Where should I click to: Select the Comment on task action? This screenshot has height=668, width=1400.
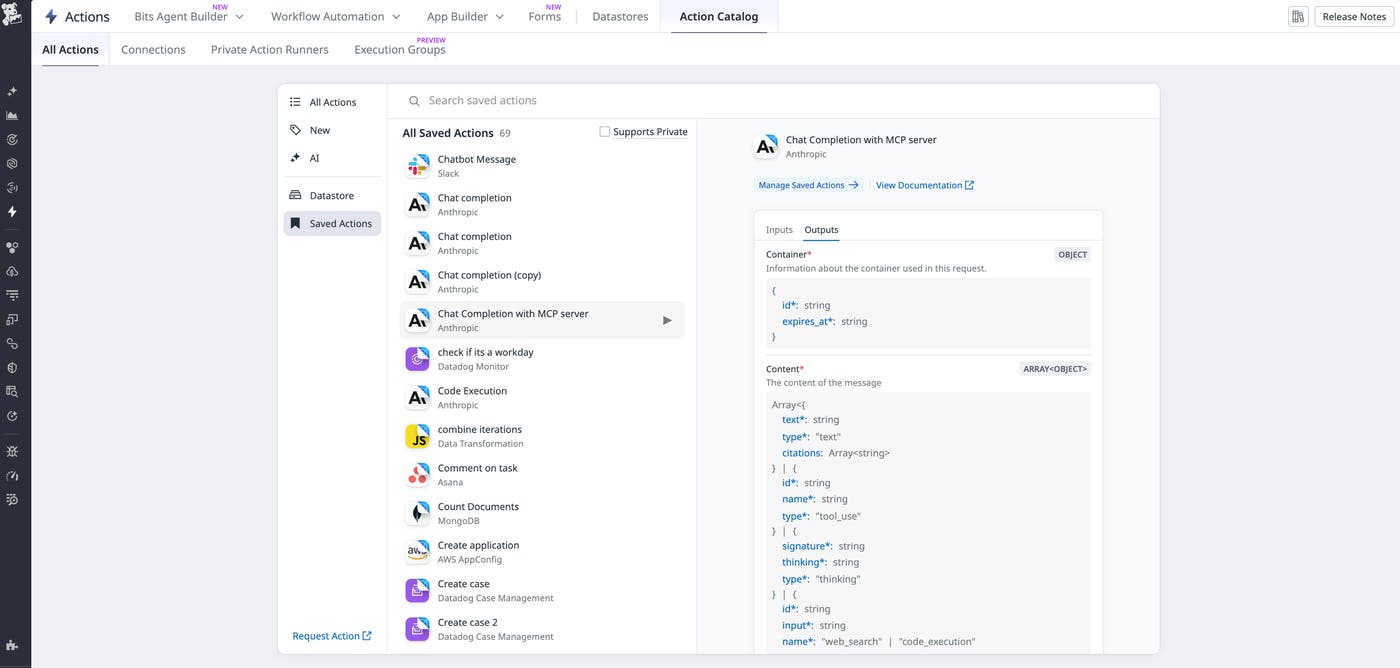click(x=542, y=475)
